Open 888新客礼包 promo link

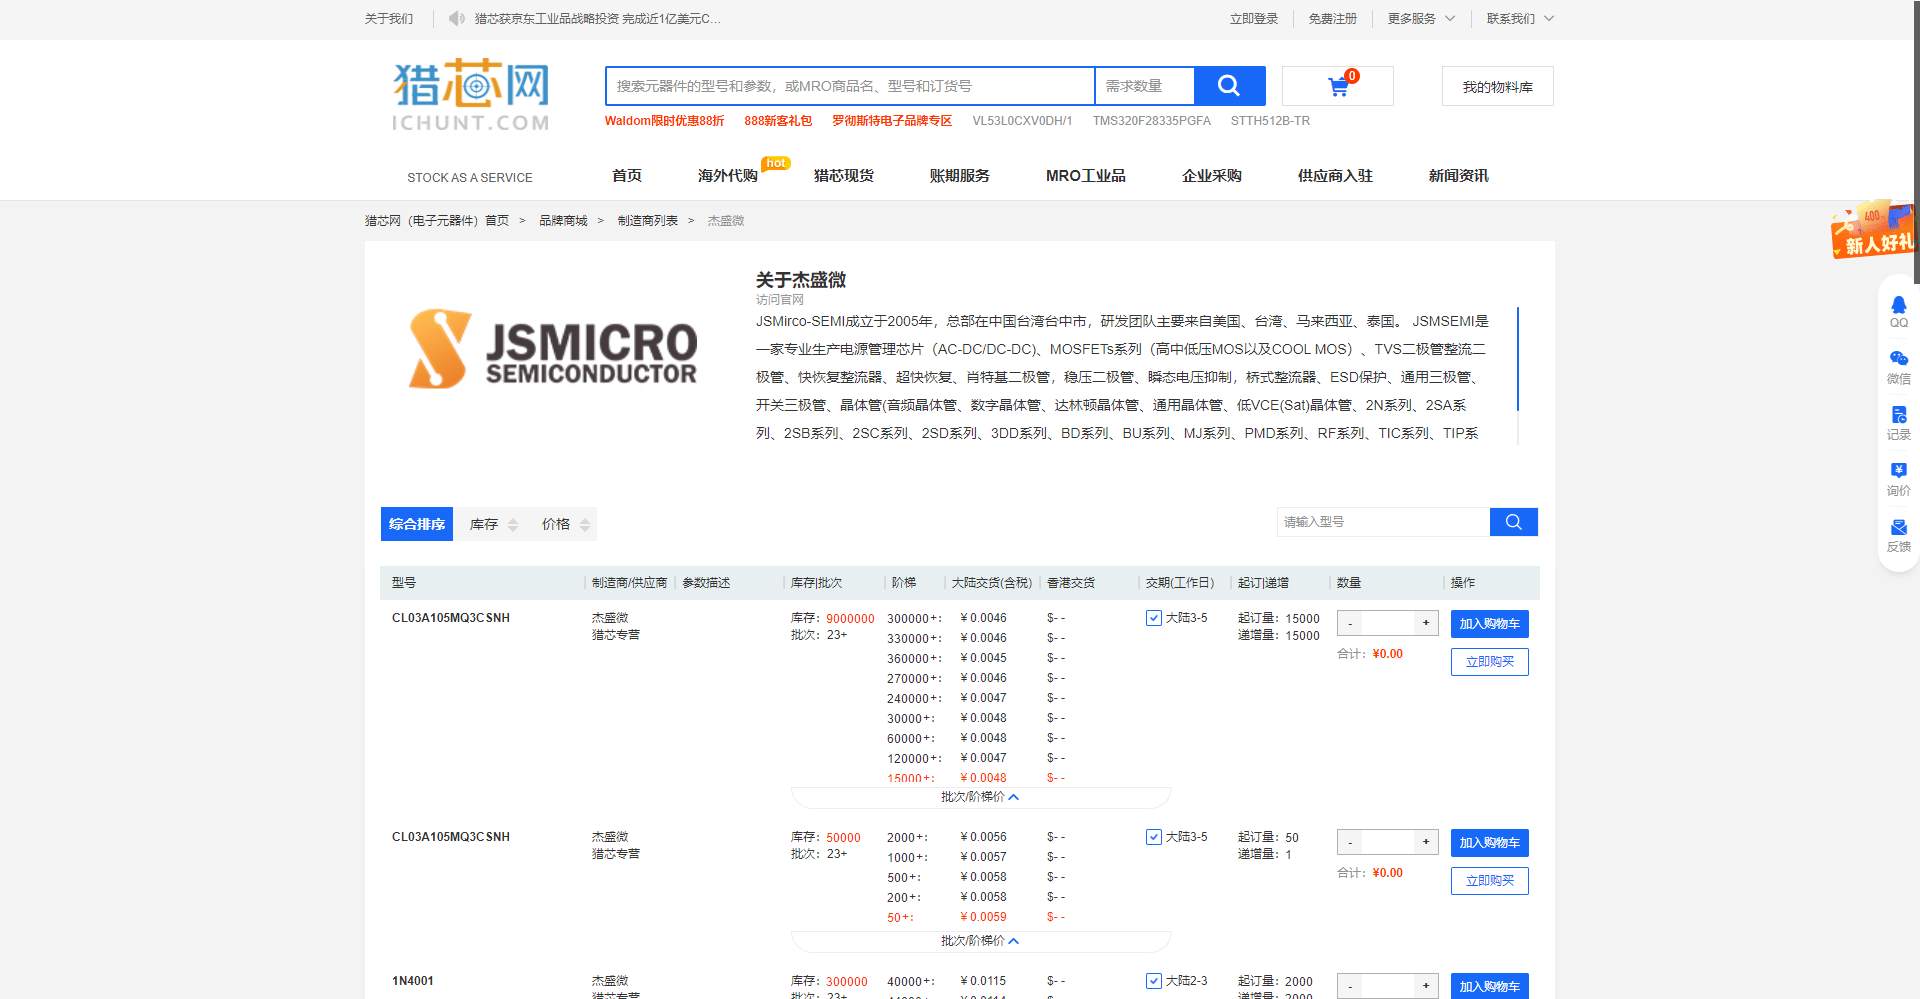(778, 120)
